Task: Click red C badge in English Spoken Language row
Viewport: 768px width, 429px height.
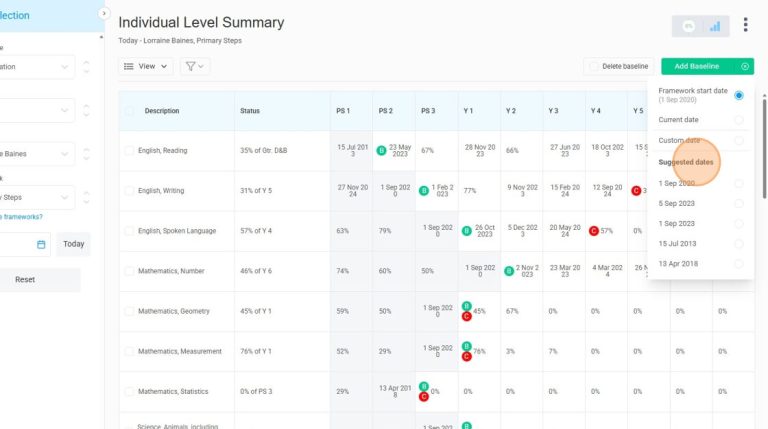Action: coord(594,231)
